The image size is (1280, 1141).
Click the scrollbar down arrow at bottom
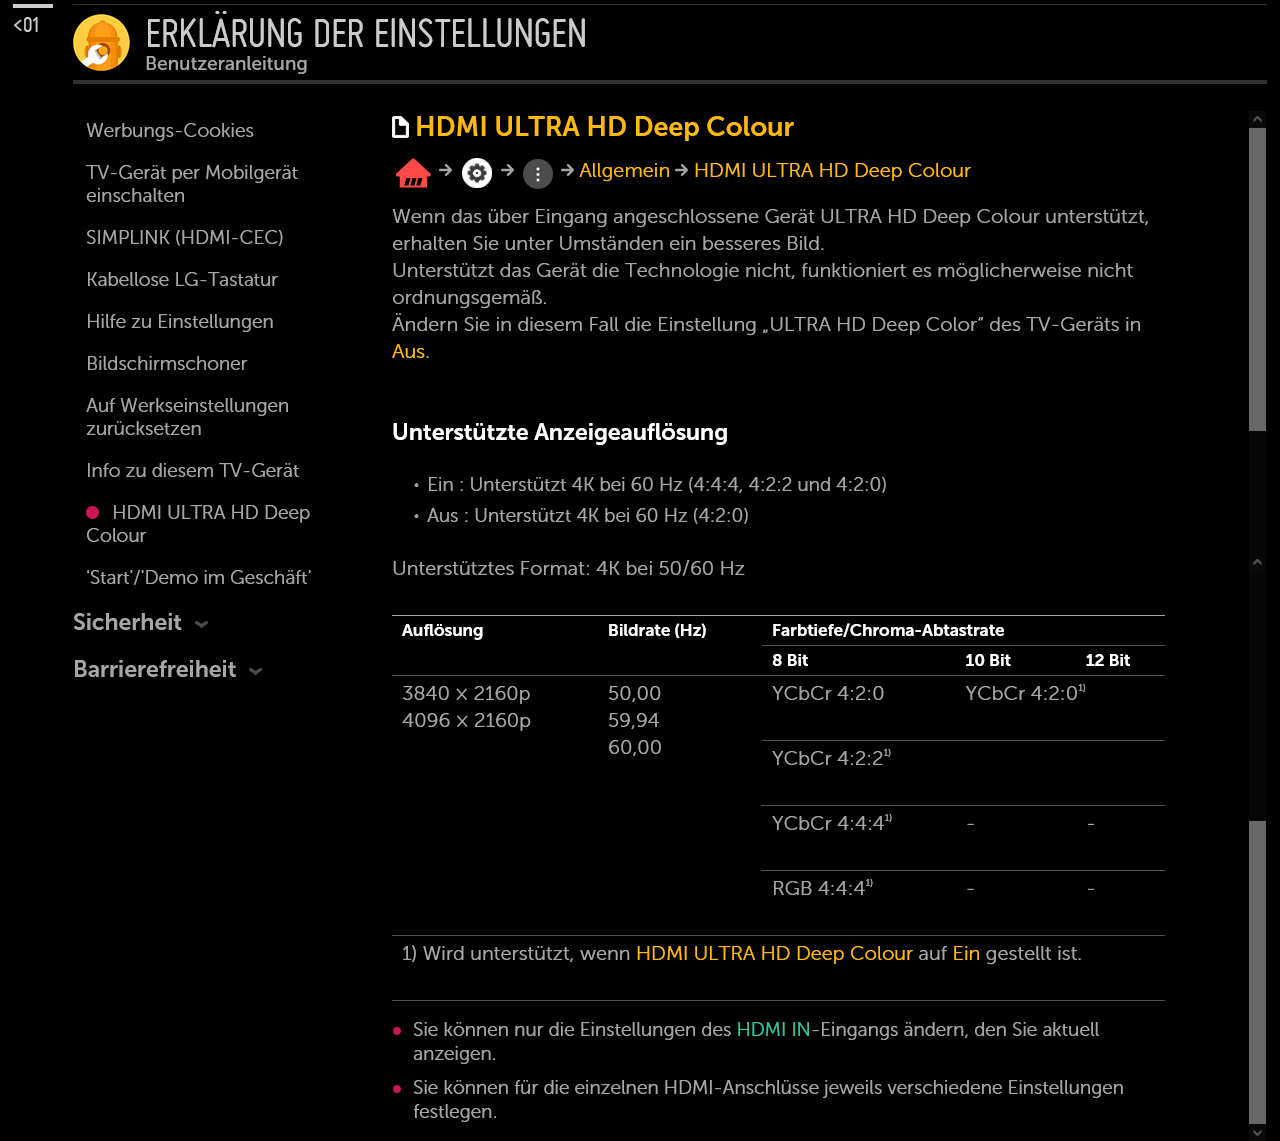pyautogui.click(x=1258, y=1132)
